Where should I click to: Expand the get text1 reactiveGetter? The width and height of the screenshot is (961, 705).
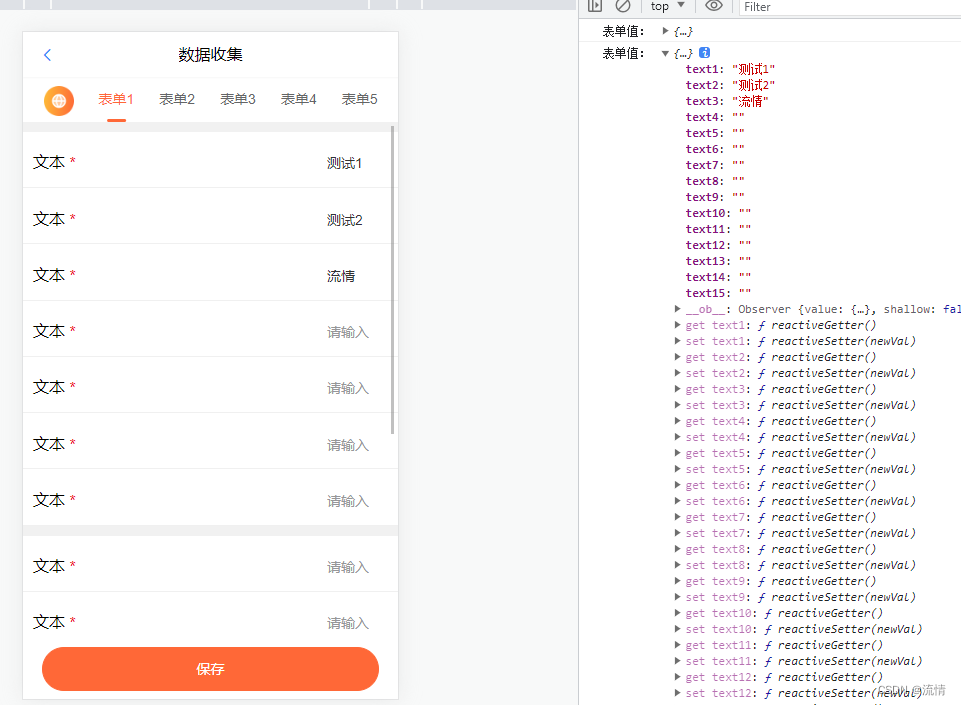[679, 325]
